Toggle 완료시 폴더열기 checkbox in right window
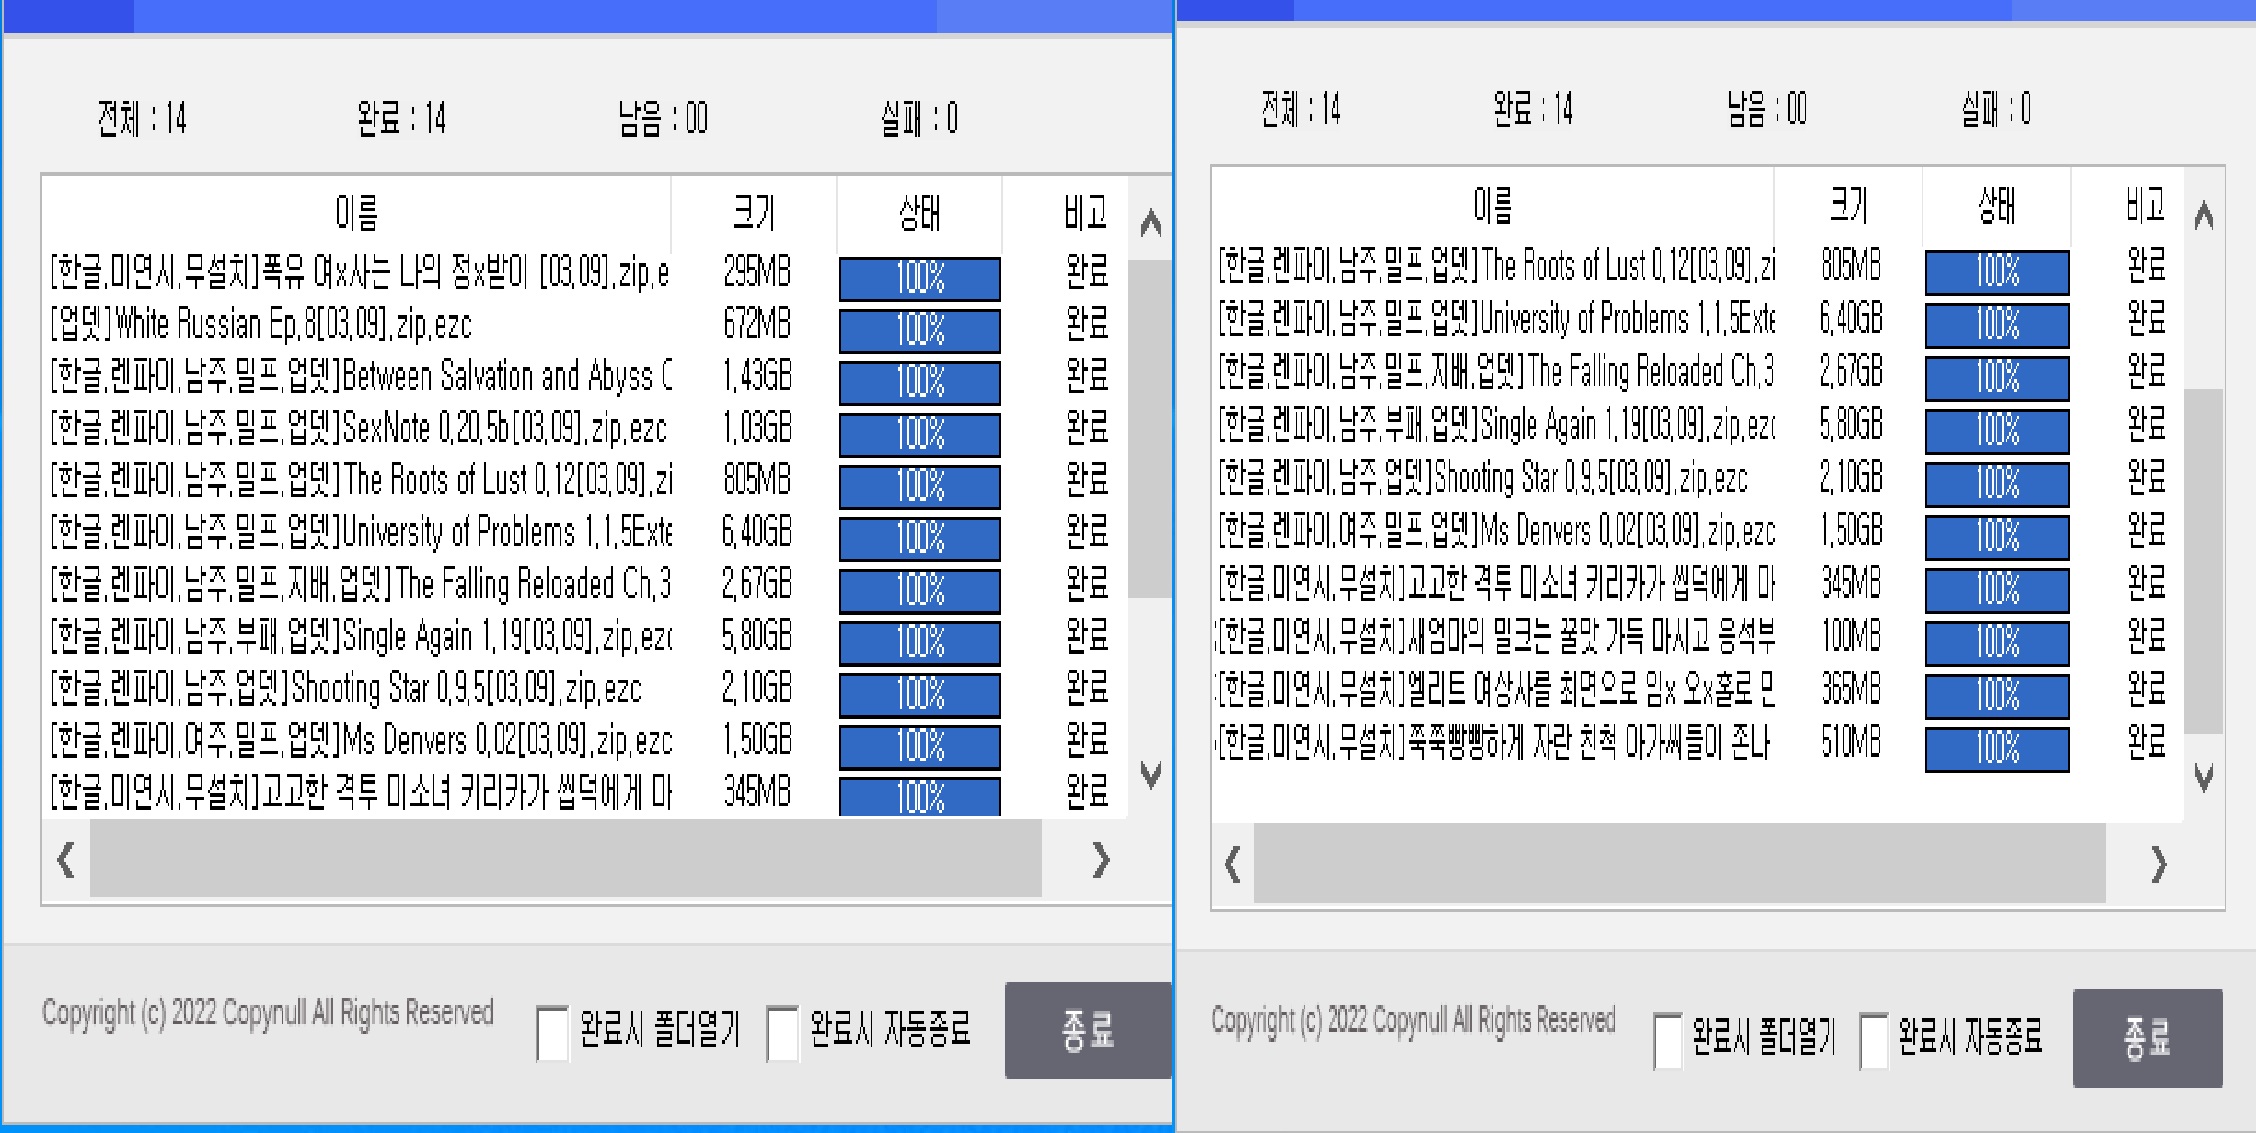Viewport: 2256px width, 1133px height. tap(1667, 1040)
